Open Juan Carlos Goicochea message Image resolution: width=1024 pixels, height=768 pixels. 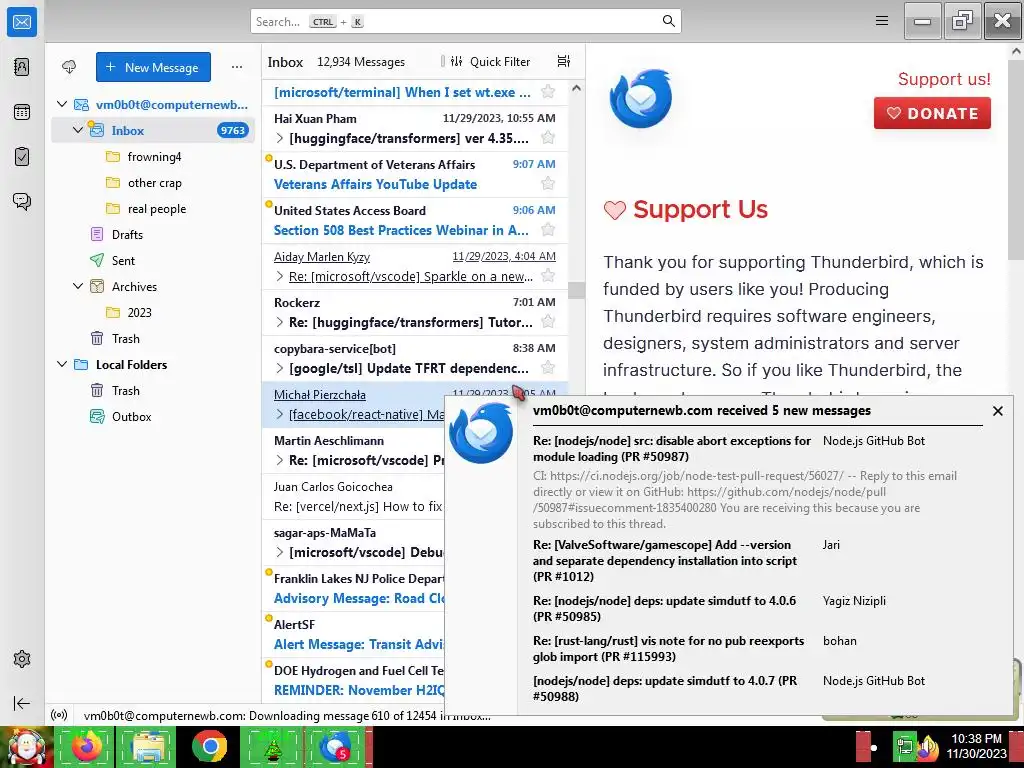tap(353, 496)
